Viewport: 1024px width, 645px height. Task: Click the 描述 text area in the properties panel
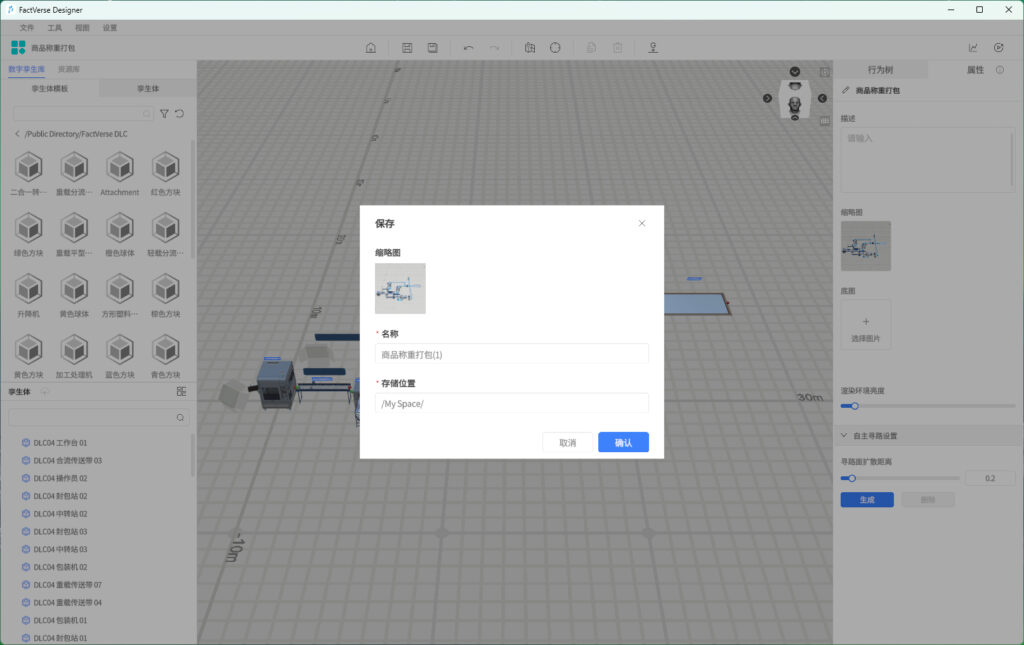tap(927, 160)
